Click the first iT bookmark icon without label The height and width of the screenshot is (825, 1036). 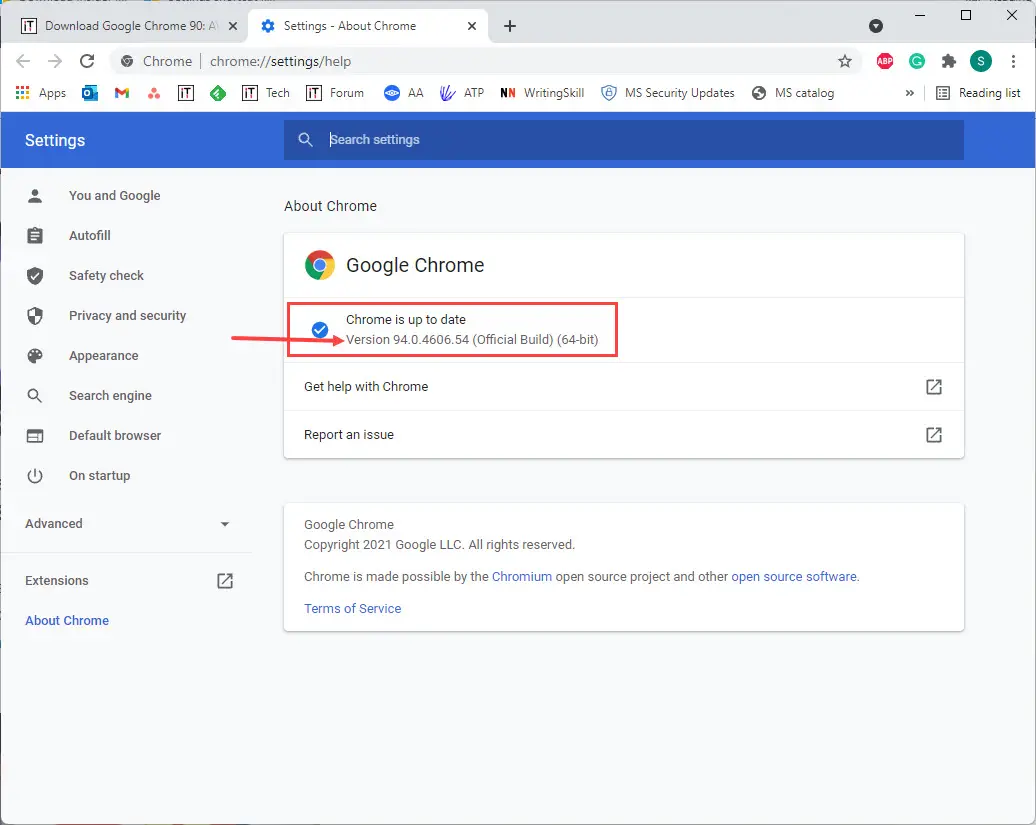[x=186, y=93]
